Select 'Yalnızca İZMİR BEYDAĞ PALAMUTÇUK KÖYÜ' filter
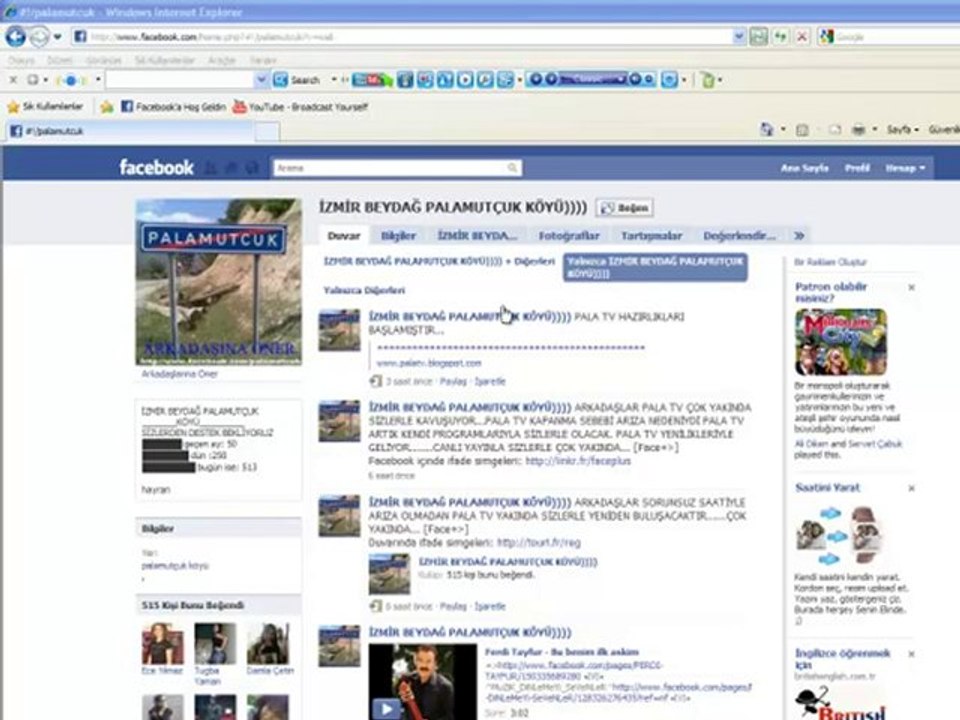Image resolution: width=960 pixels, height=720 pixels. (x=655, y=268)
